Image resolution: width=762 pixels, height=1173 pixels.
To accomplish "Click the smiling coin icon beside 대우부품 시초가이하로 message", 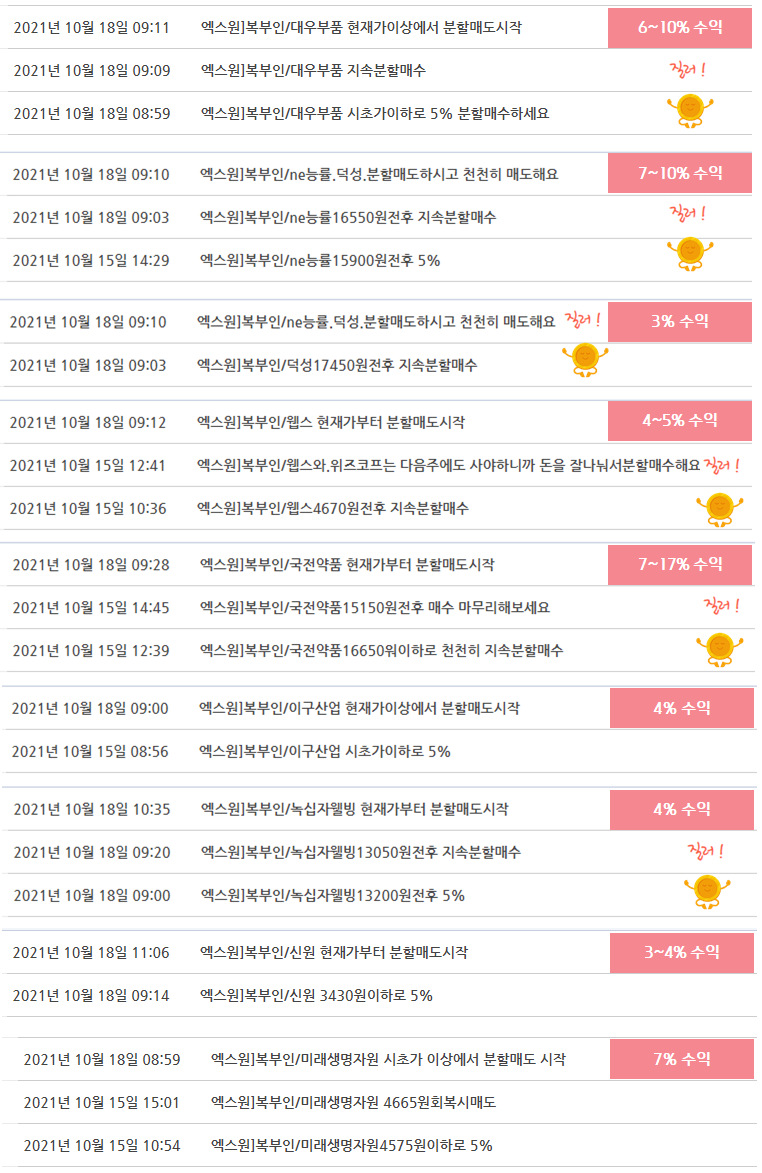I will click(690, 111).
